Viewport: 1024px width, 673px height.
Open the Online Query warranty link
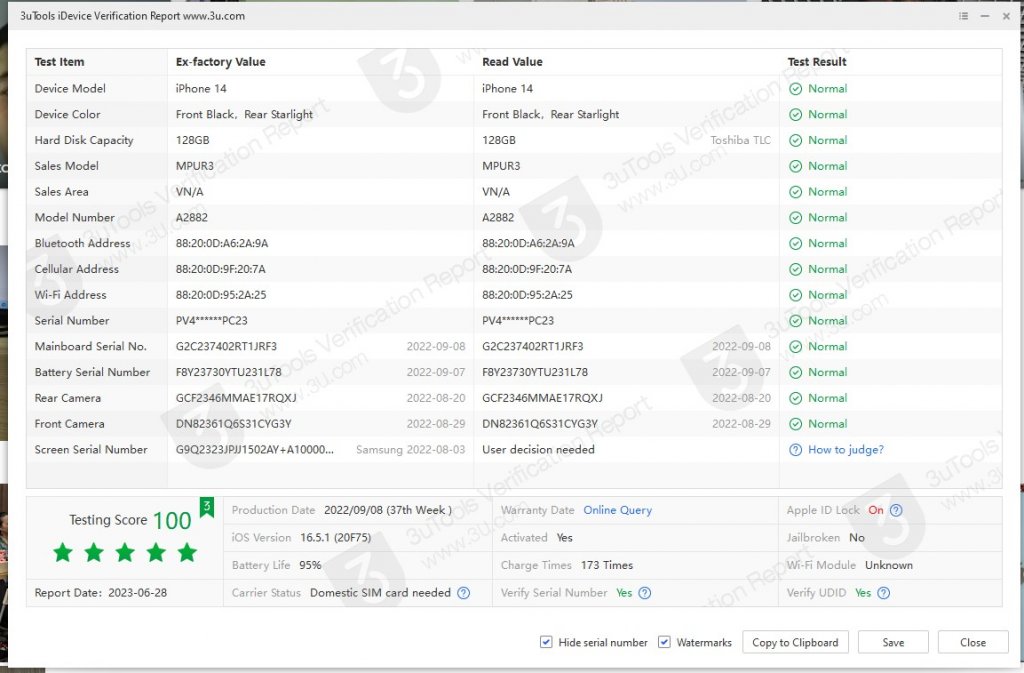[x=617, y=510]
